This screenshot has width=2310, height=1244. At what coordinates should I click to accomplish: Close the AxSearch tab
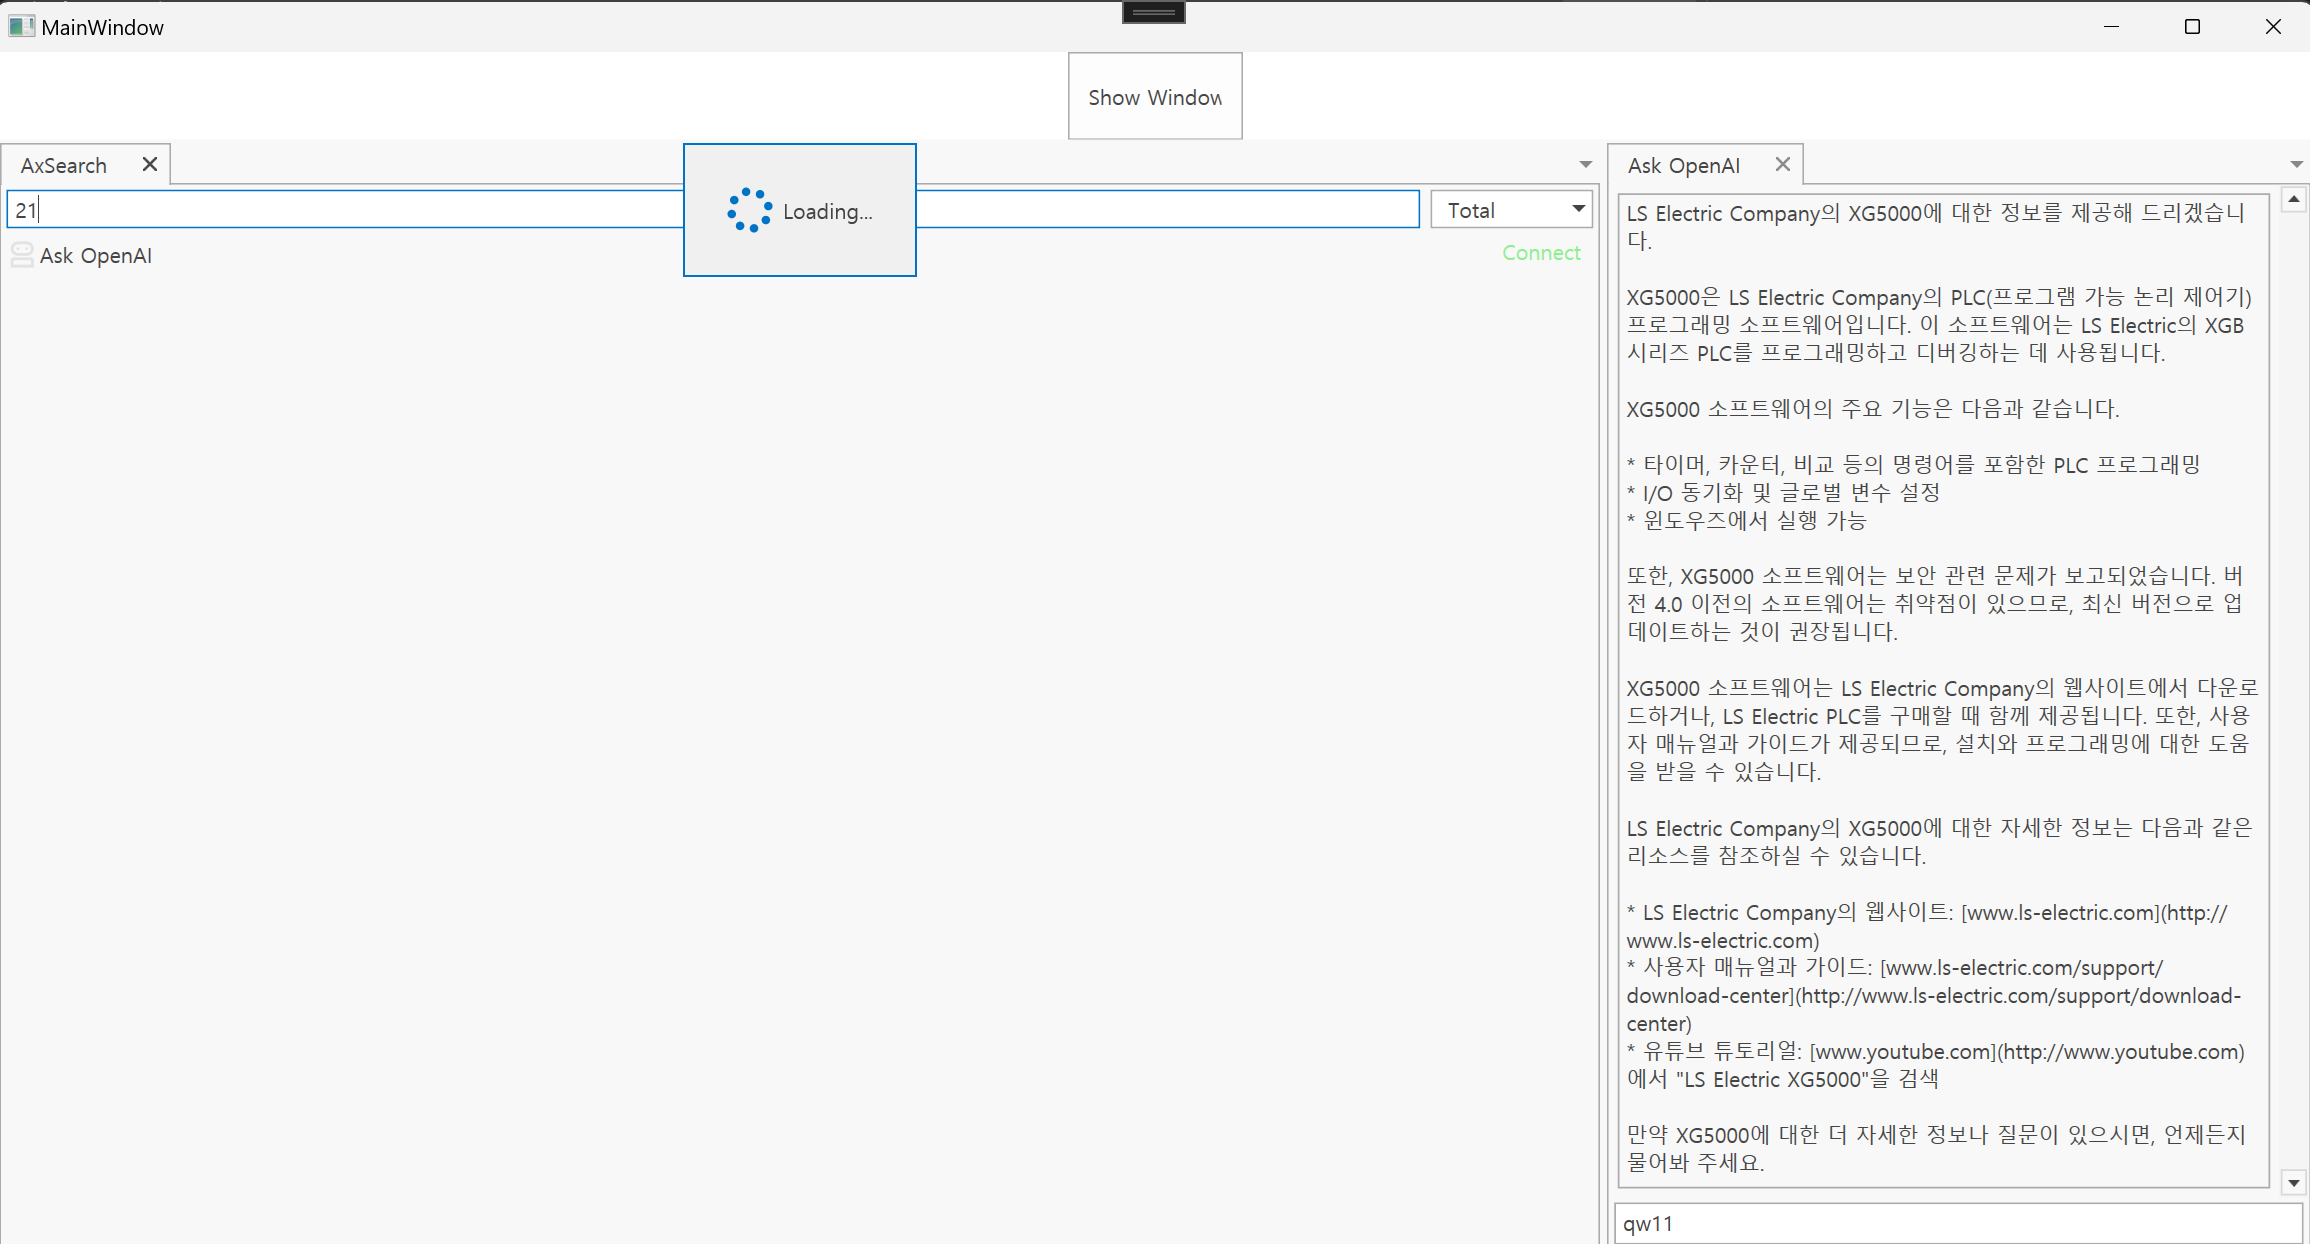(150, 164)
